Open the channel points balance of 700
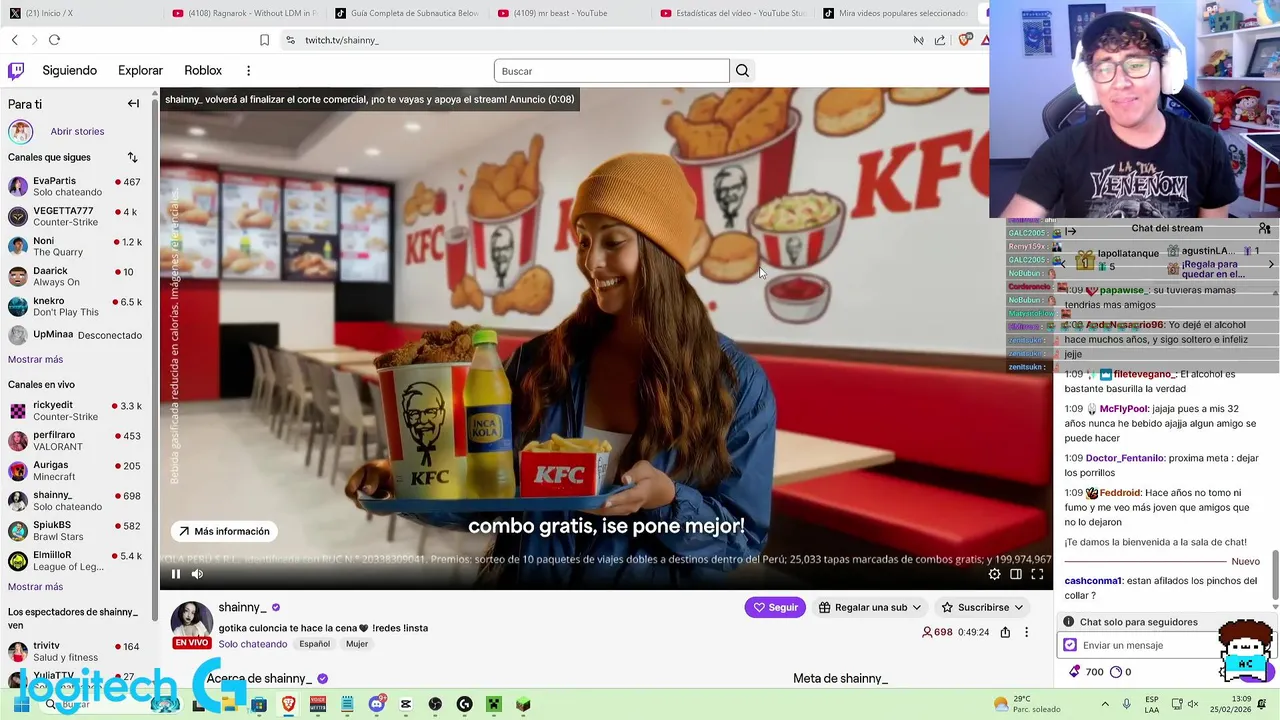The width and height of the screenshot is (1280, 720). point(1086,672)
